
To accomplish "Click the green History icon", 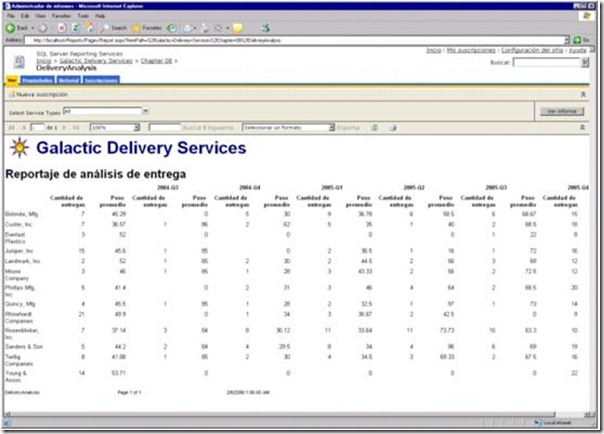I will pyautogui.click(x=172, y=28).
